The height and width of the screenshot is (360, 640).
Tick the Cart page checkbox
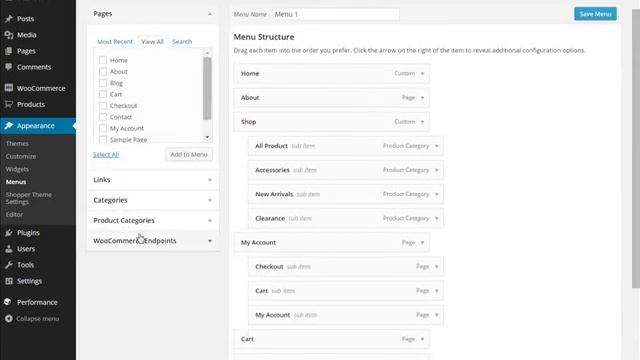coord(103,94)
